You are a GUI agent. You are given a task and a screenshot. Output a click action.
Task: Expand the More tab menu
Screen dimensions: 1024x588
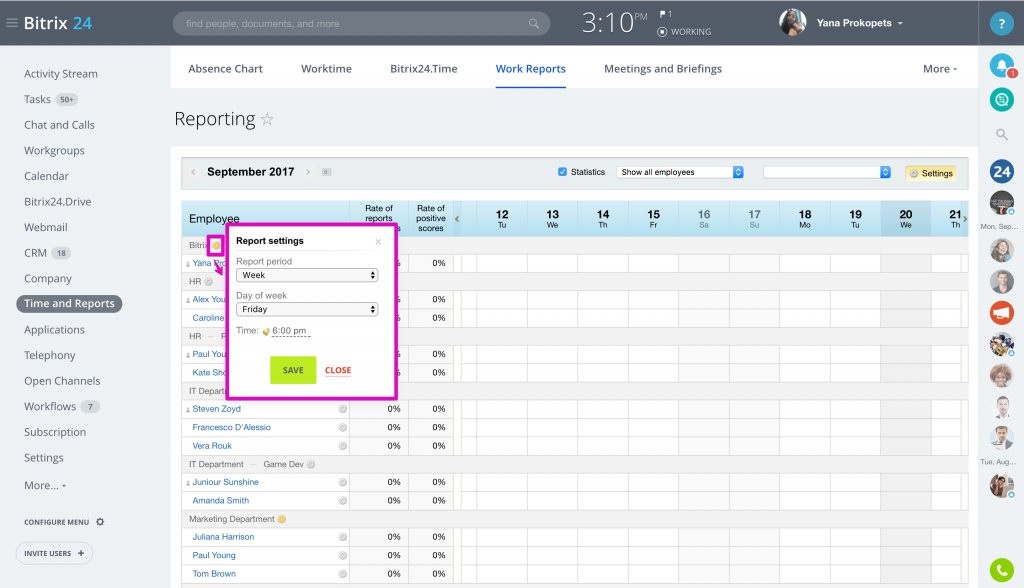coord(940,69)
